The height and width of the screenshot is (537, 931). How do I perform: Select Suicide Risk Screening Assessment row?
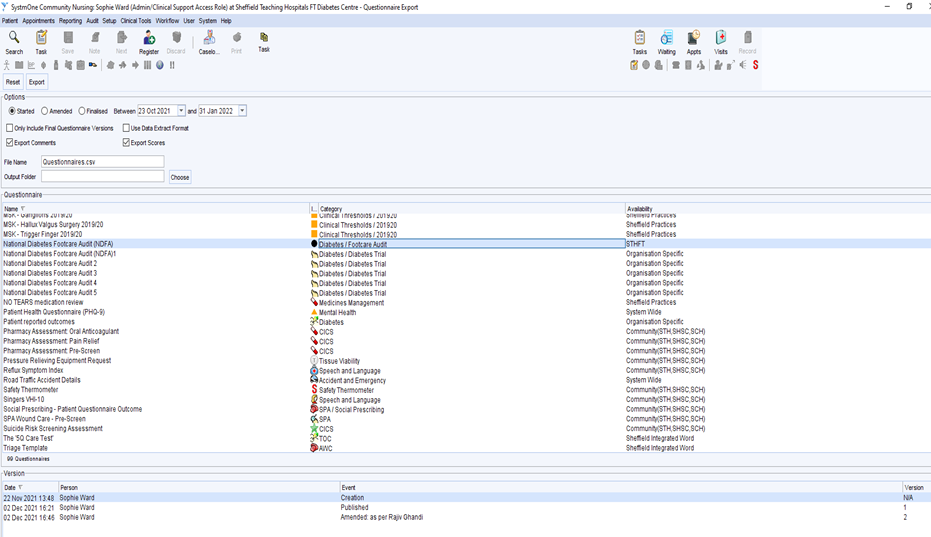point(466,428)
